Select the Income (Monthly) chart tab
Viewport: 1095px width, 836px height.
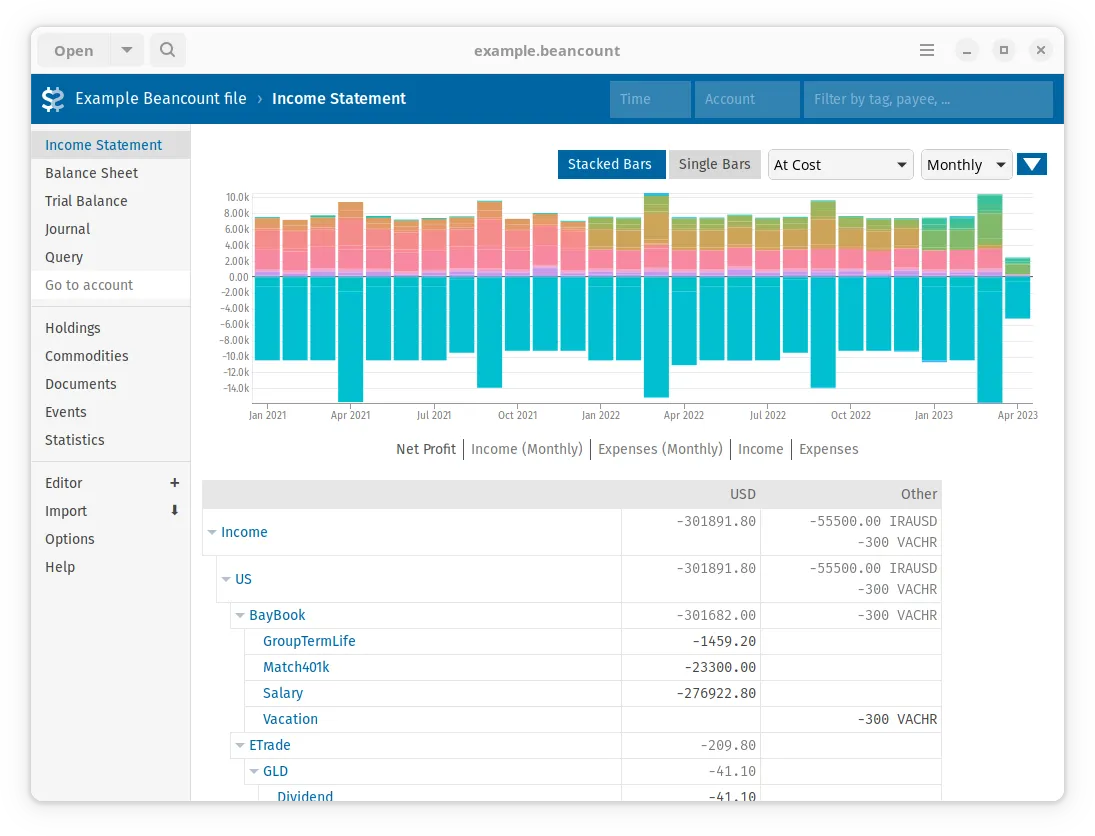click(527, 449)
